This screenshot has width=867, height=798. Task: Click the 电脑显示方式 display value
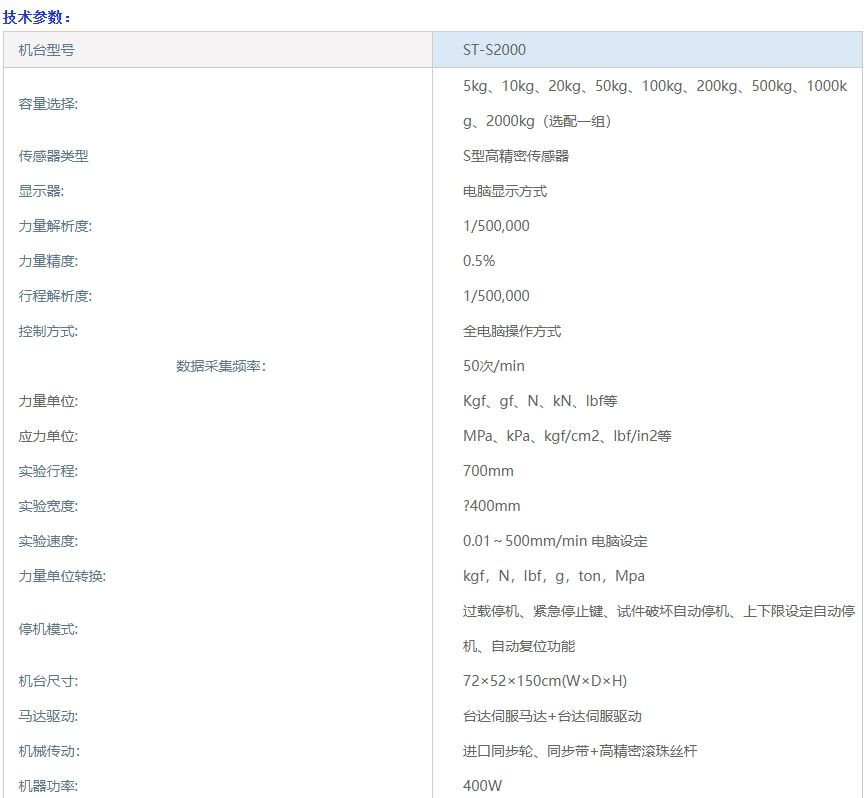point(505,191)
